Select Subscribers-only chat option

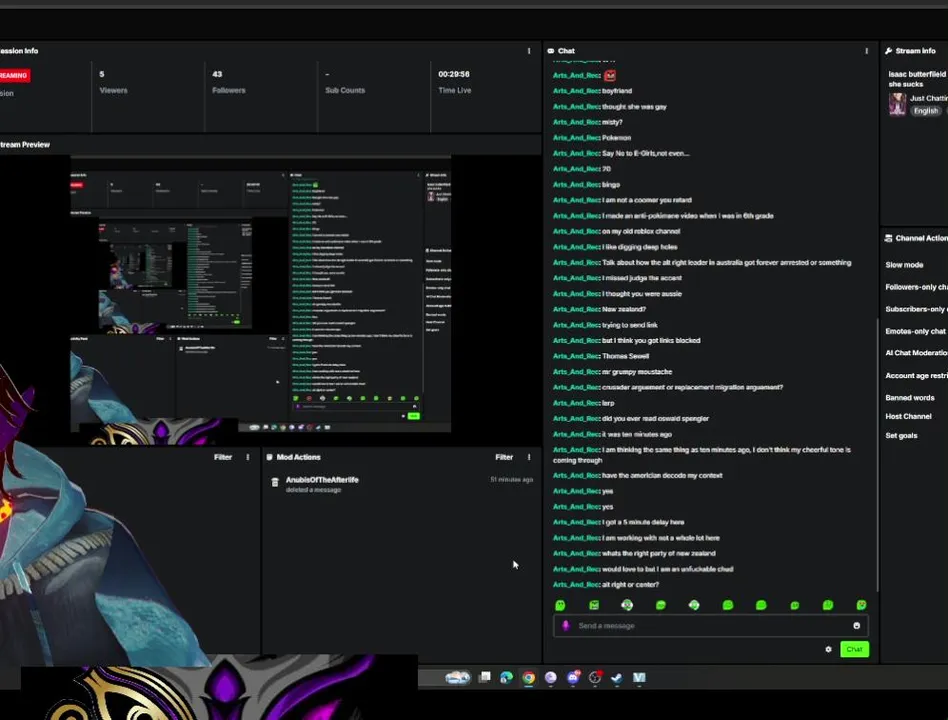coord(917,310)
